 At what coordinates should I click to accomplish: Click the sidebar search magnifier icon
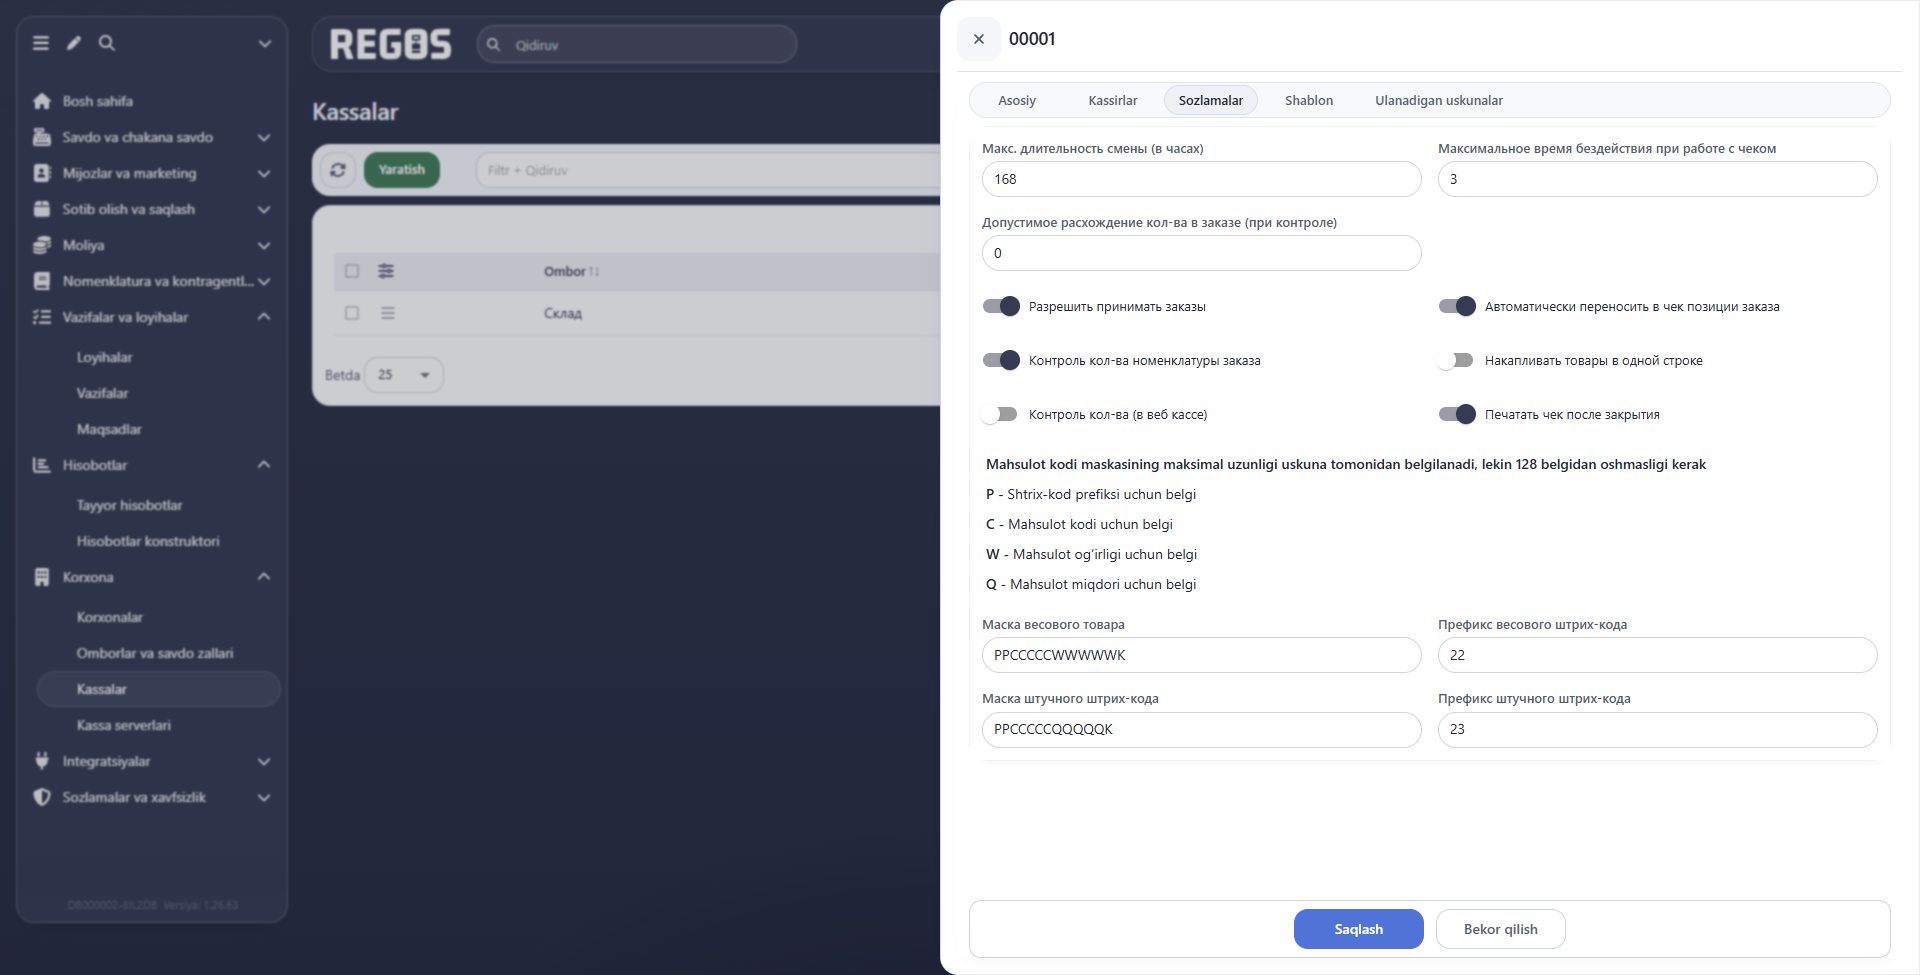[107, 43]
